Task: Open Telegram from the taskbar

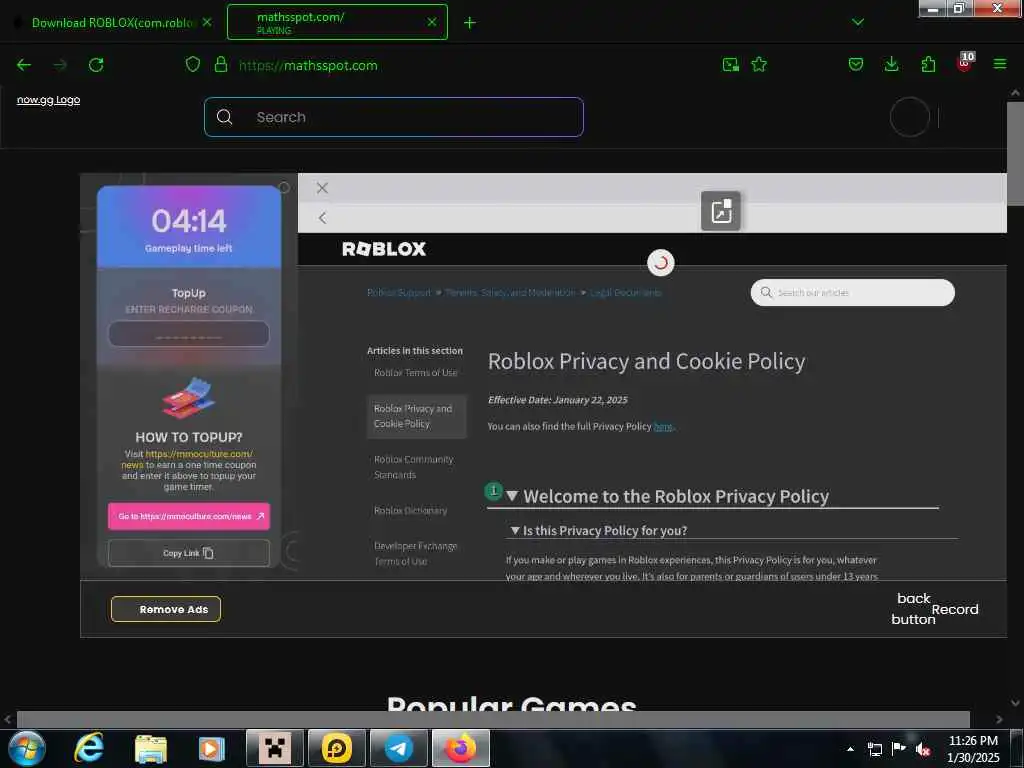Action: 398,748
